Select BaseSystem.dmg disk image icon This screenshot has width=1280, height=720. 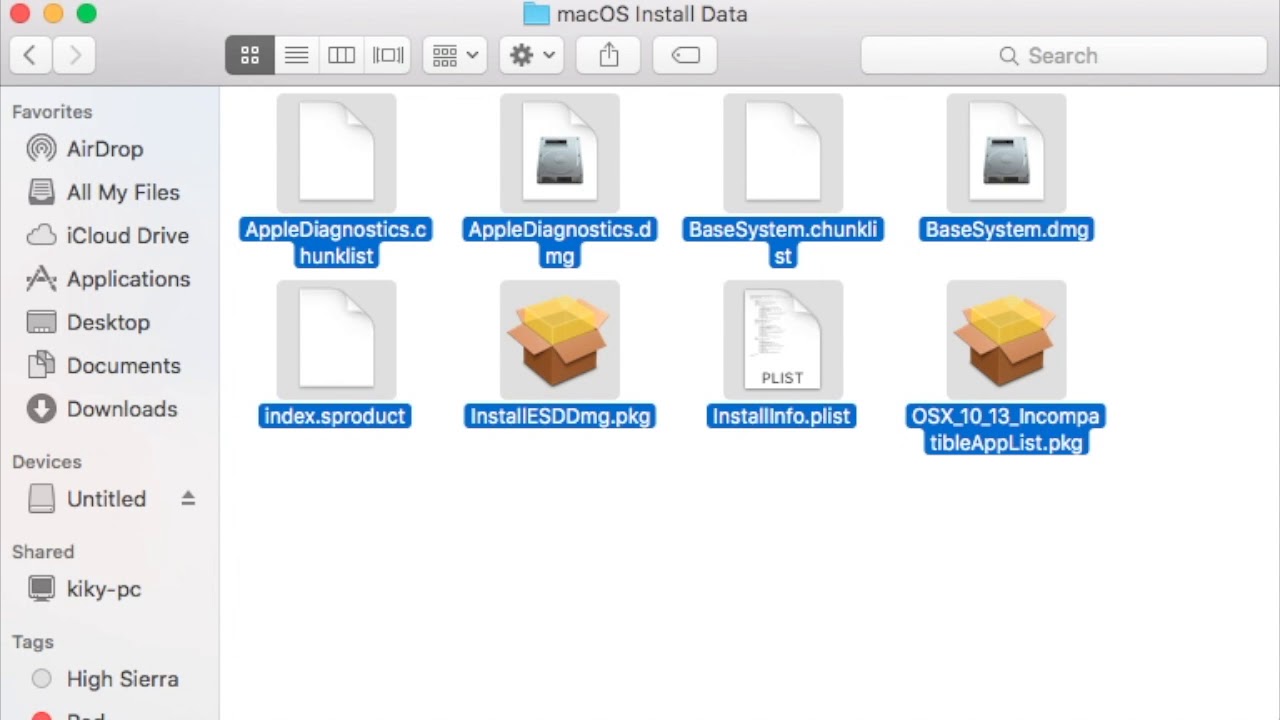click(x=1006, y=153)
